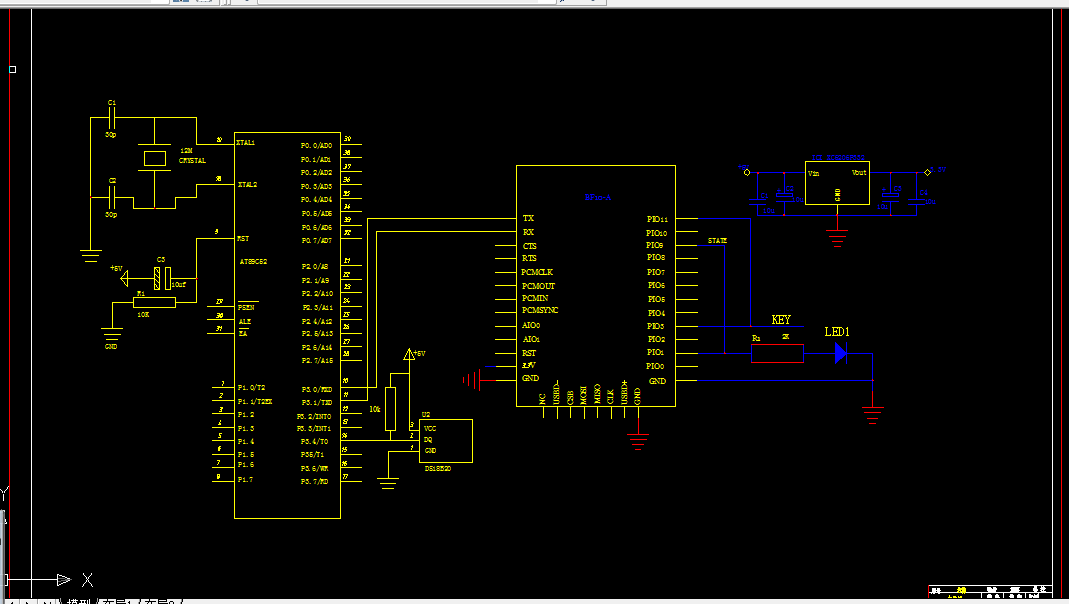Select the RTS pin label
The image size is (1069, 604).
(x=530, y=258)
